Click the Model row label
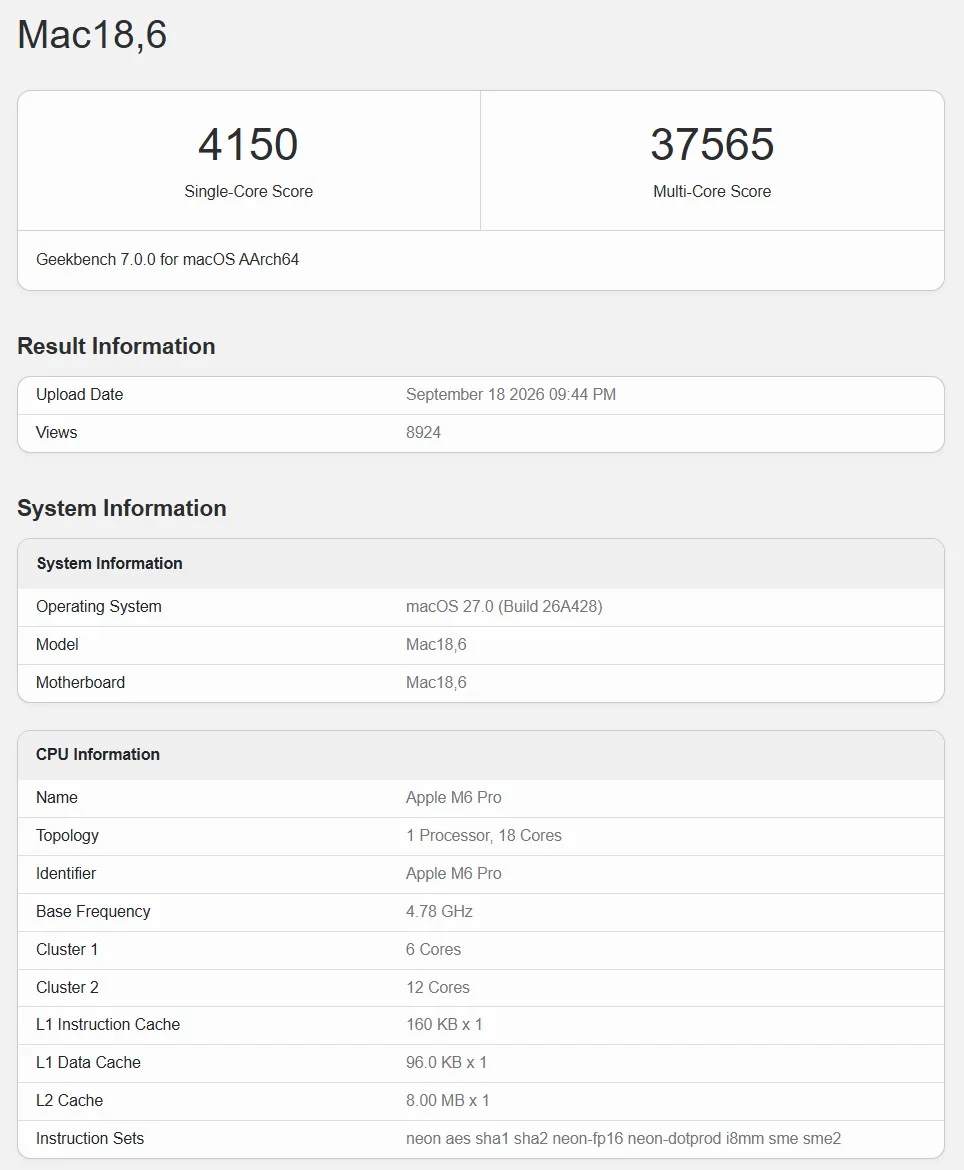Image resolution: width=964 pixels, height=1170 pixels. 57,645
